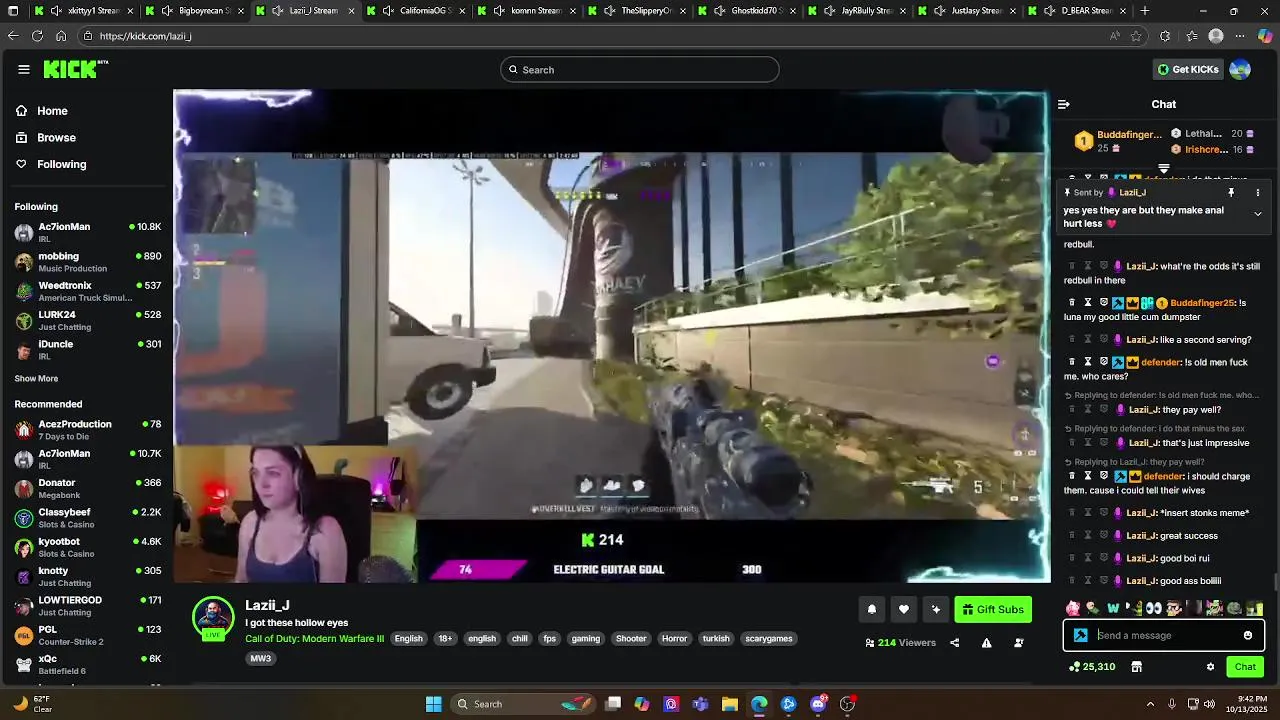Go back in browser
This screenshot has width=1280, height=720.
[x=13, y=36]
